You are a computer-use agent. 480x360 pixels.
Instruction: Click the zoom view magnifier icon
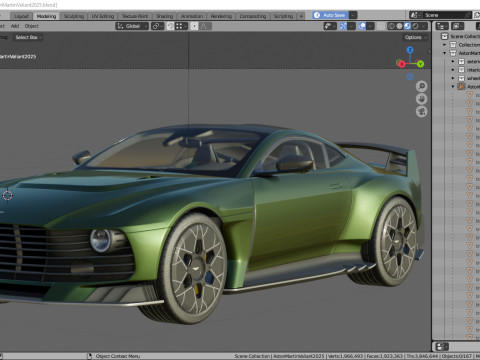(422, 86)
